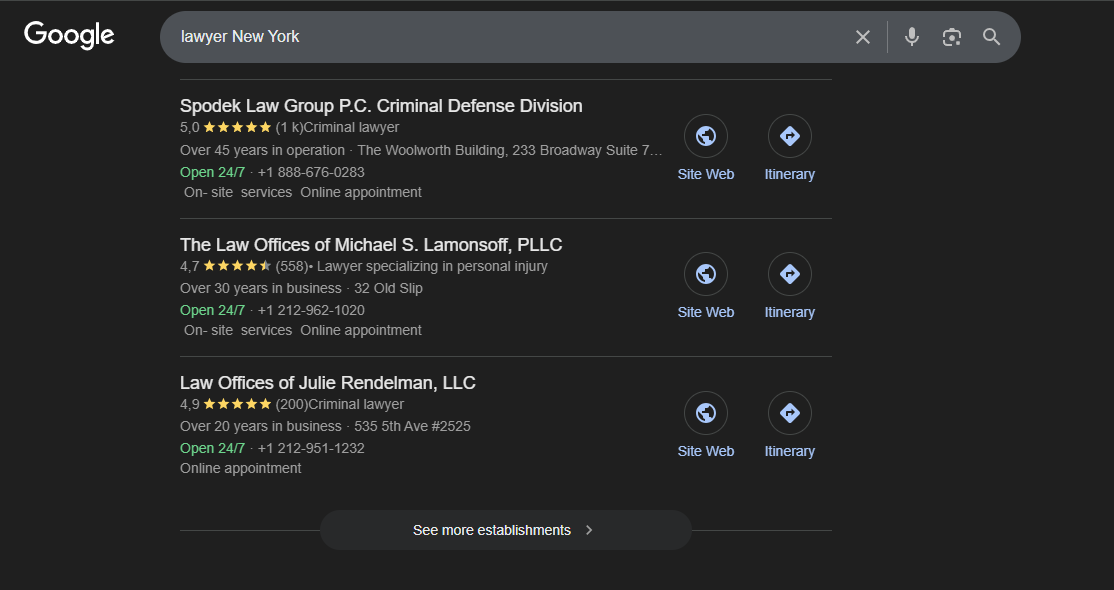
Task: Get directions to Julie Rendelman office
Action: tap(789, 413)
